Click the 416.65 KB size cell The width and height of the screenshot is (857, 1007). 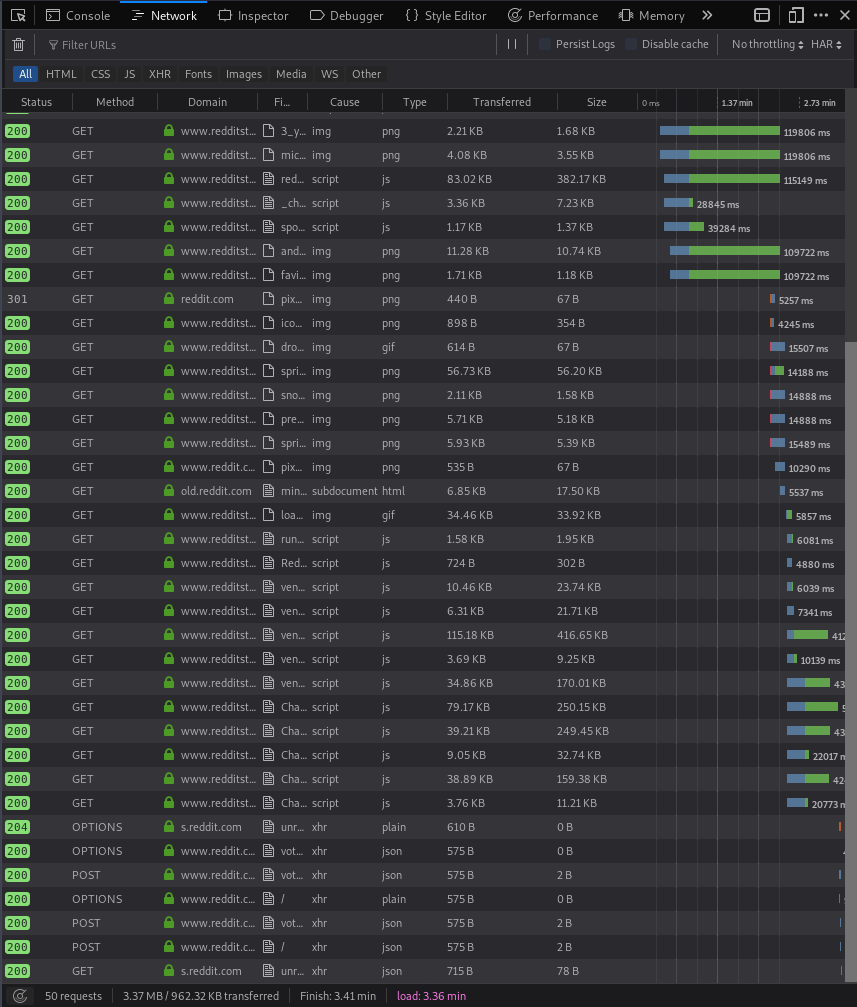582,635
